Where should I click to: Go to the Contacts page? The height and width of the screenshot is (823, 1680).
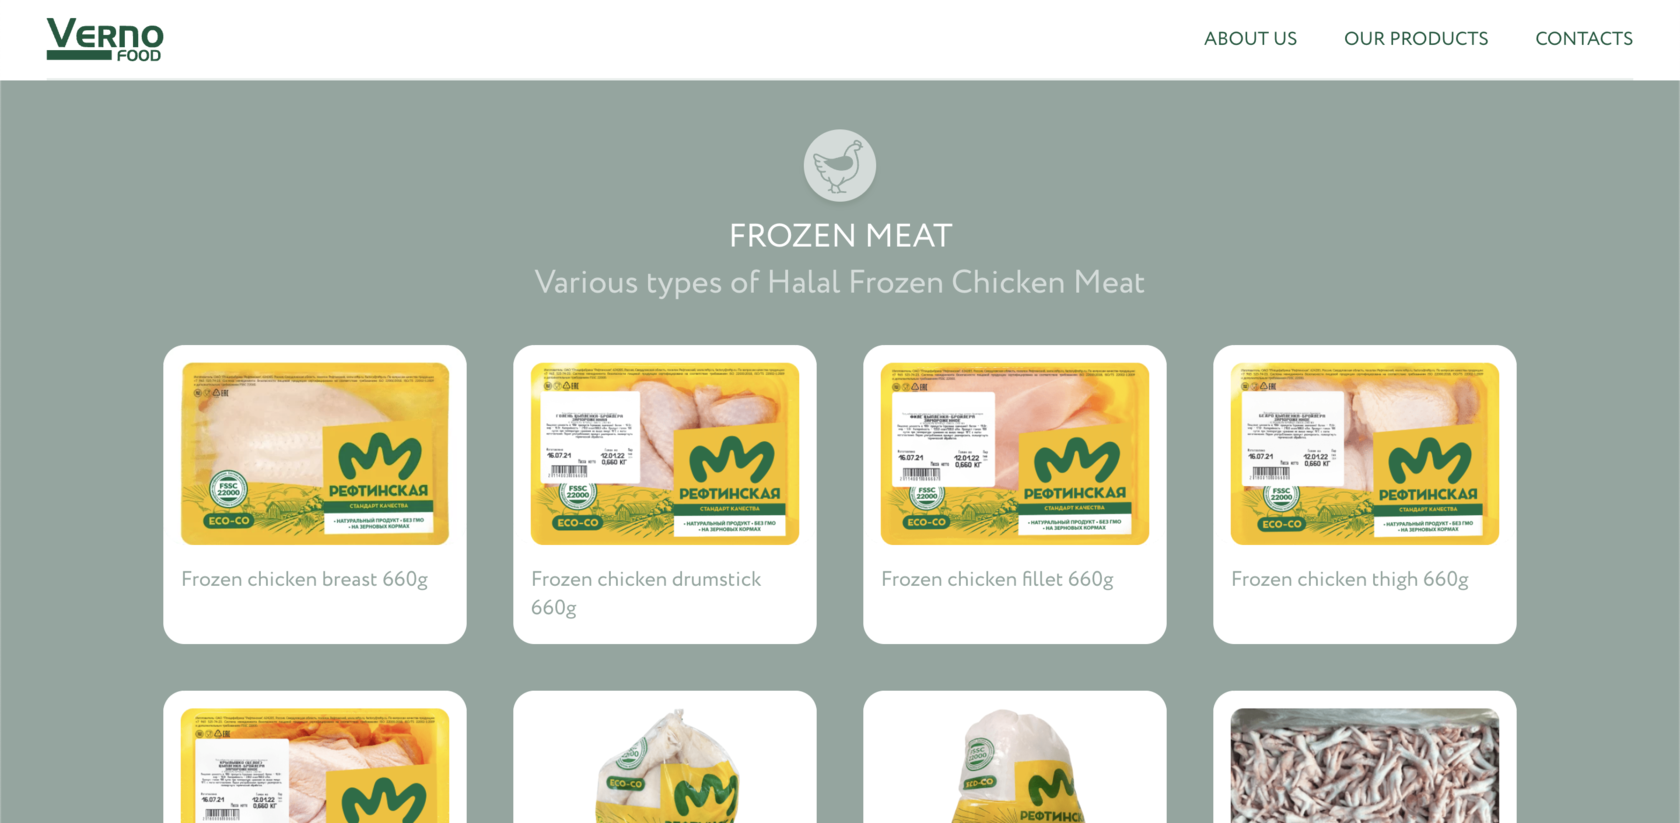click(1584, 38)
